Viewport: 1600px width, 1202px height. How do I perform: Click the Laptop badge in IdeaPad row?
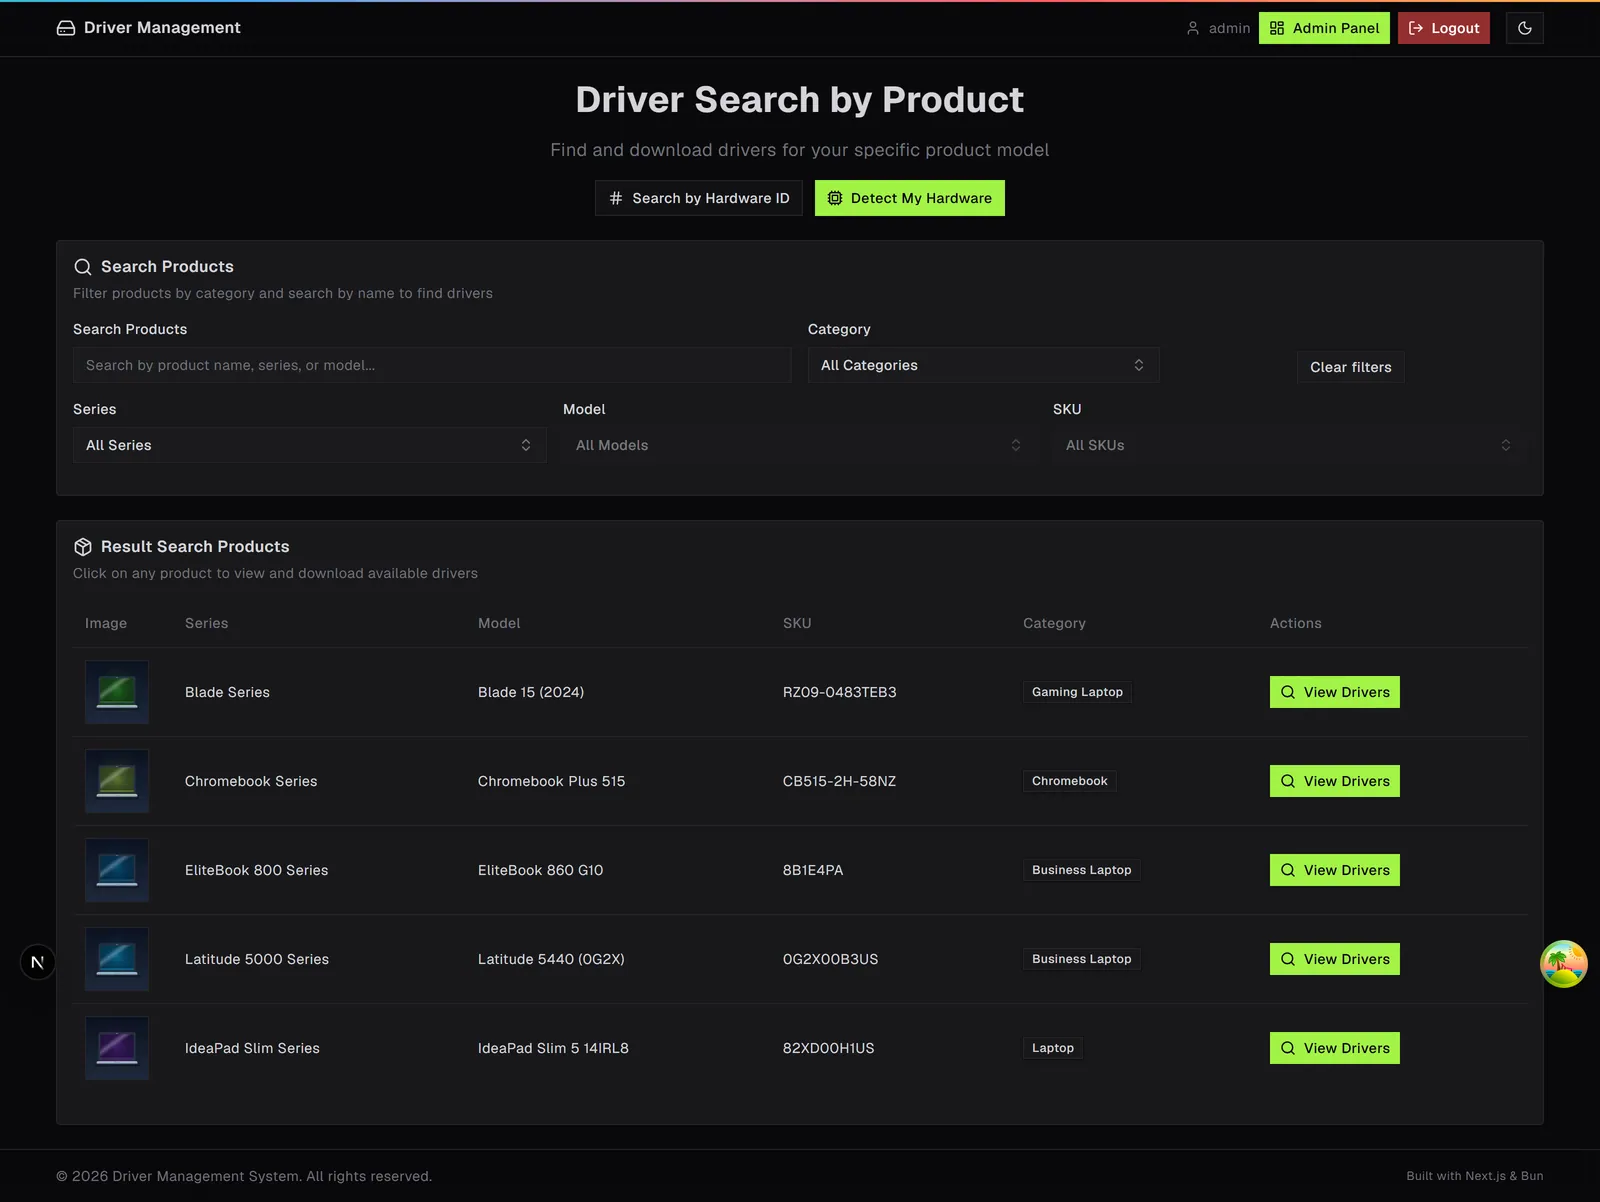(x=1052, y=1048)
